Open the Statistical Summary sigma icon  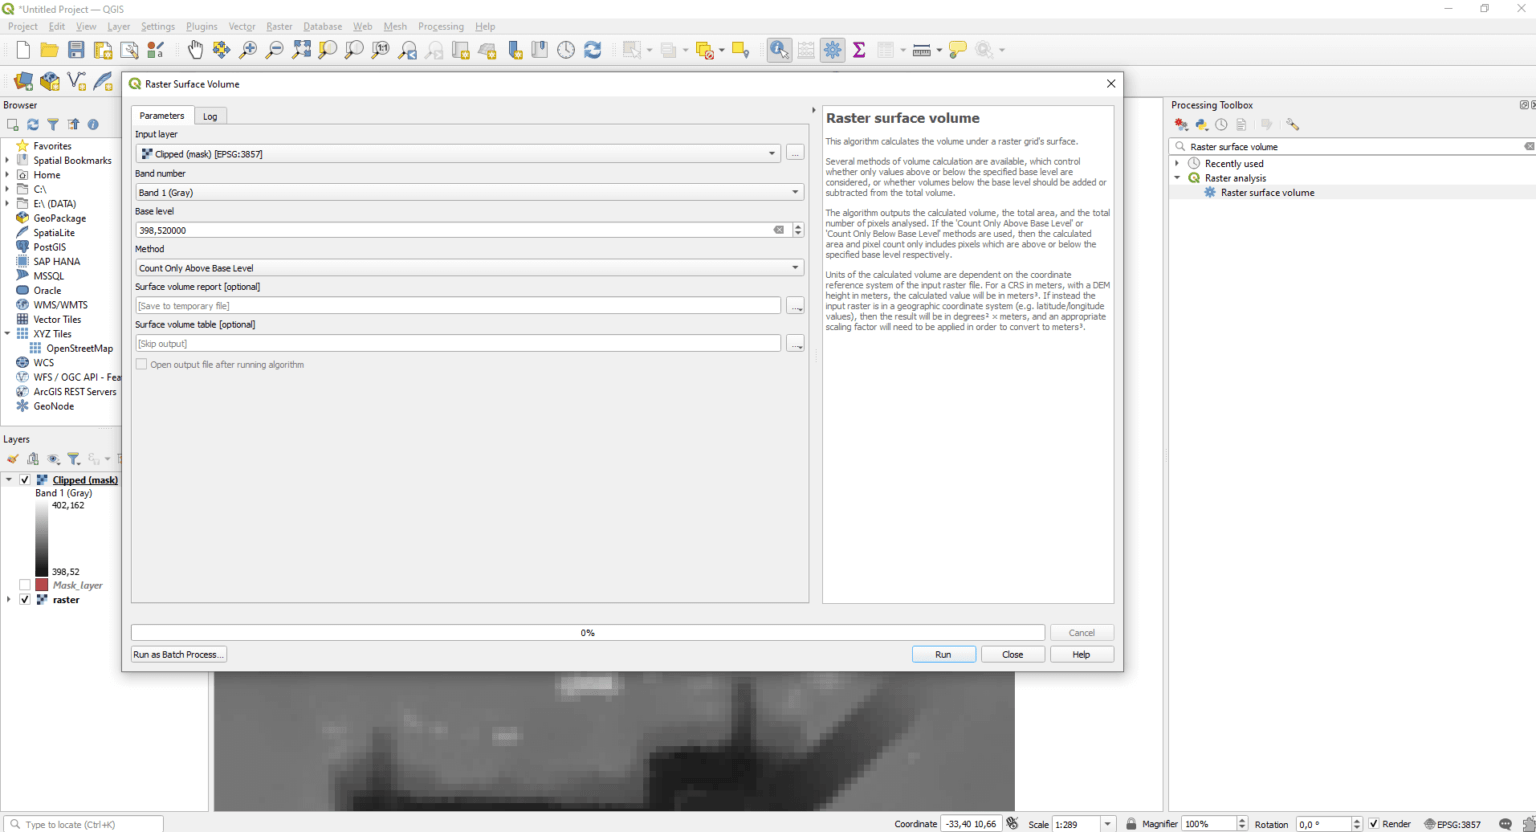pyautogui.click(x=859, y=50)
